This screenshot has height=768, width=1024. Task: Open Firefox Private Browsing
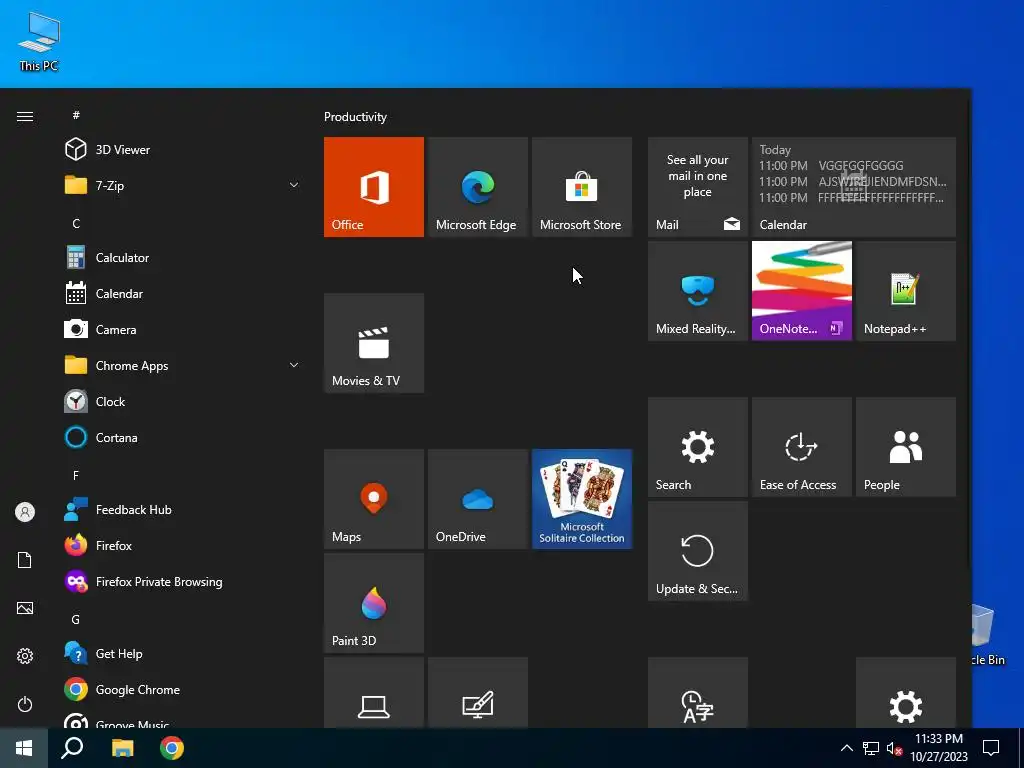click(182, 582)
